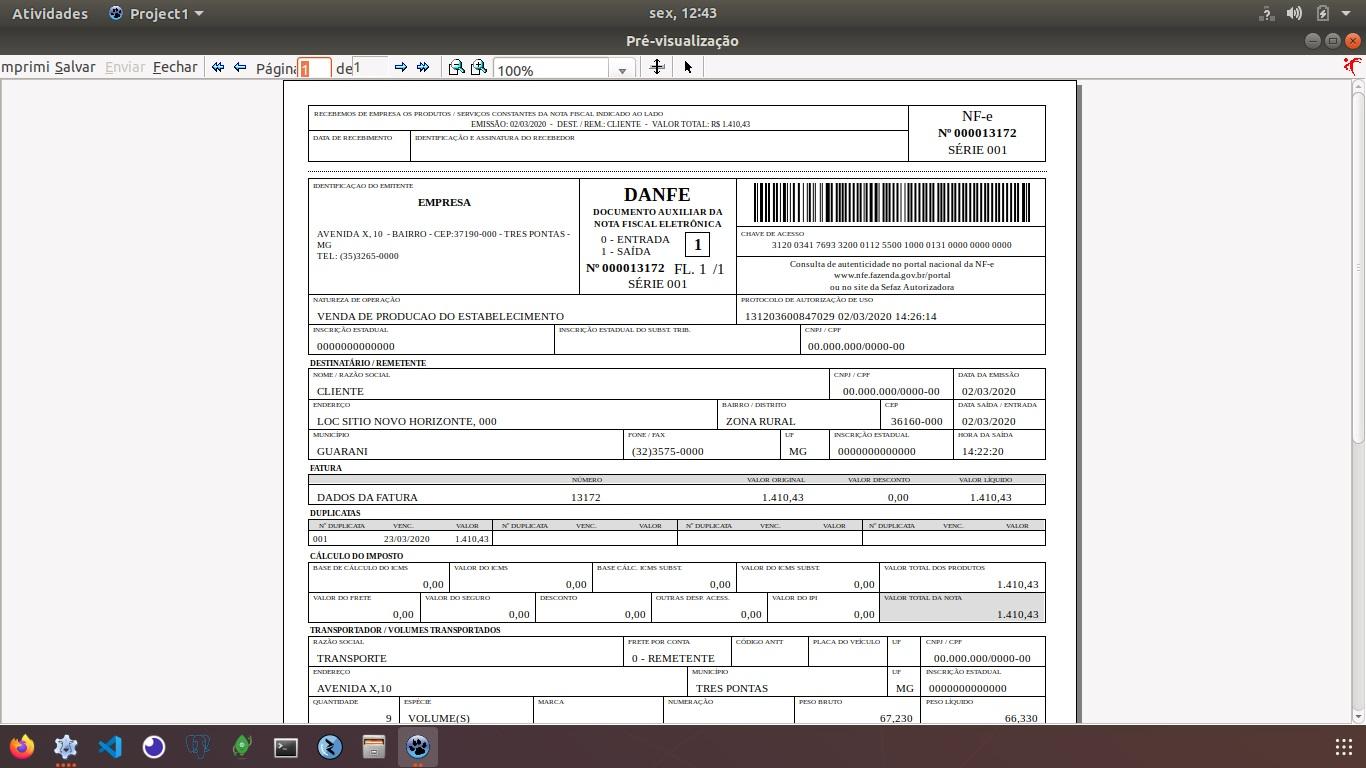
Task: Click the Imprimir print button
Action: [24, 67]
